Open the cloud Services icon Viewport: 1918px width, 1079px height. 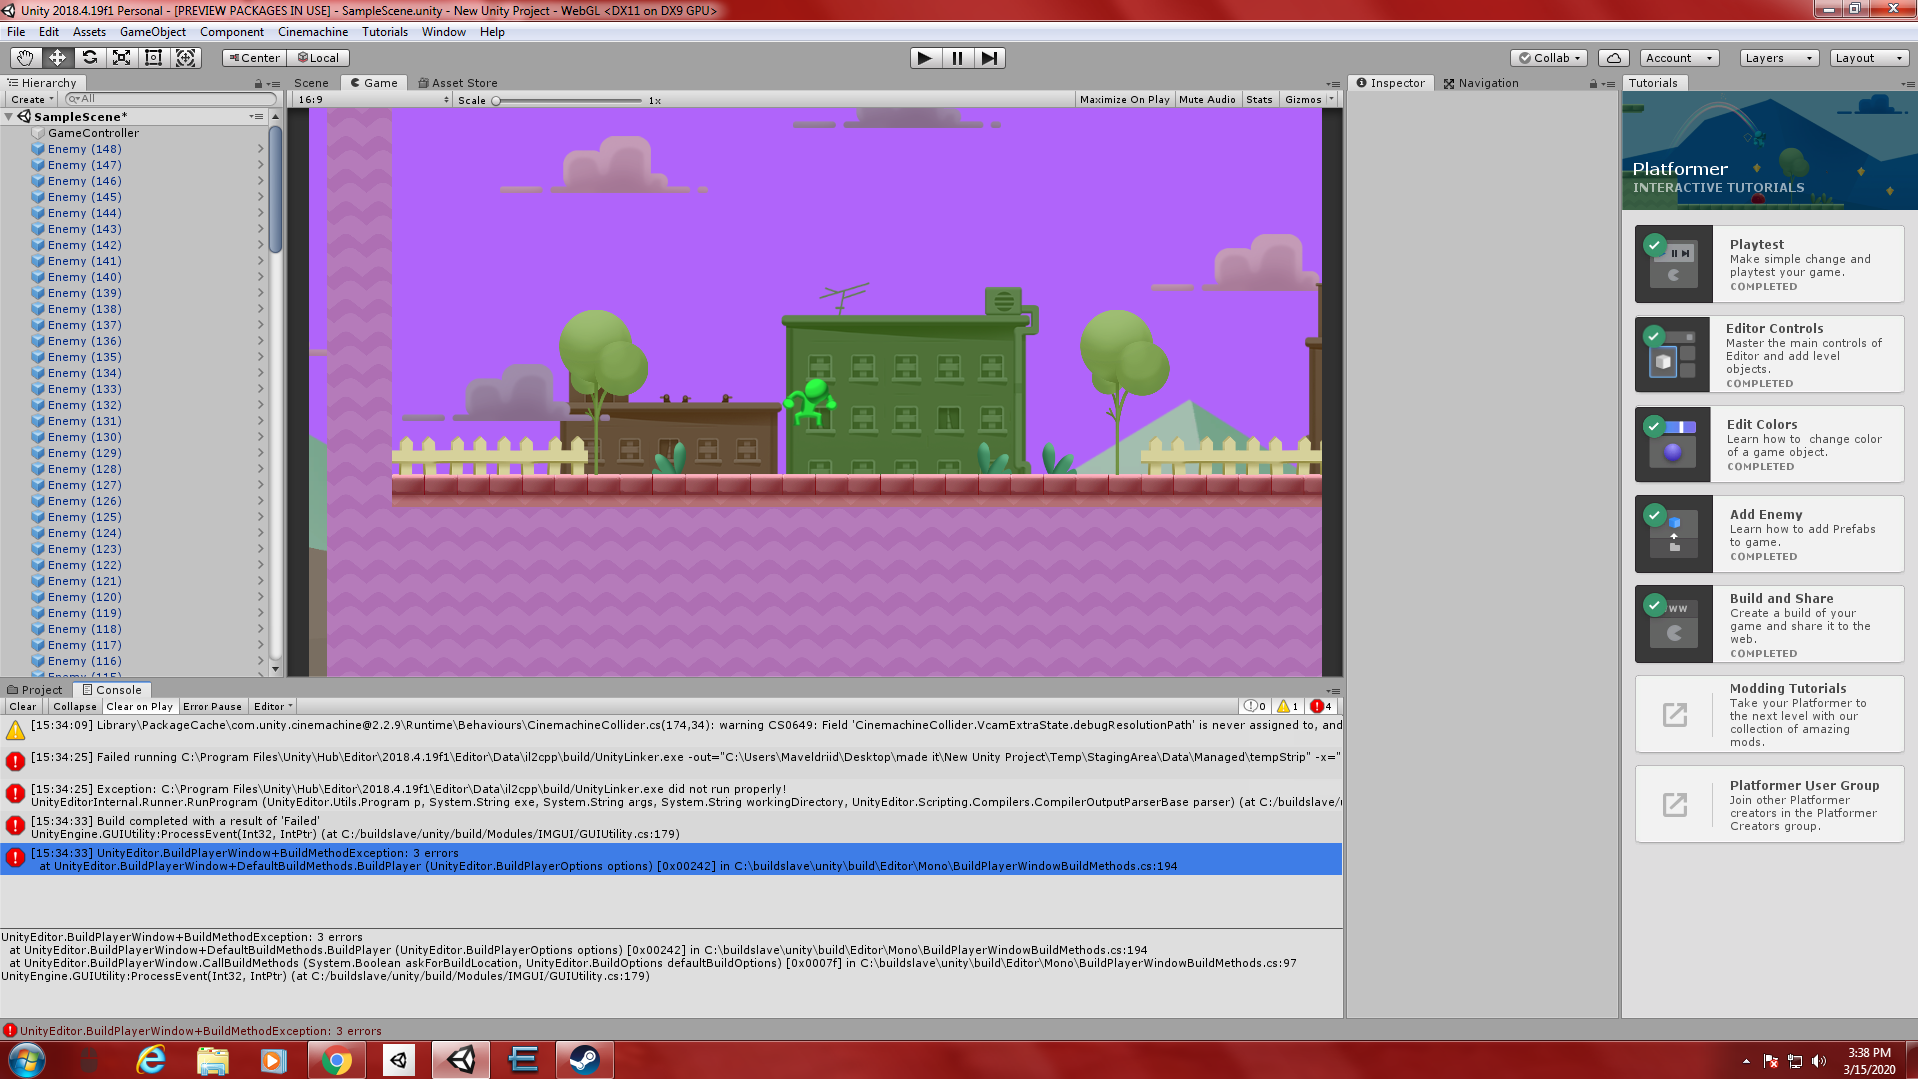1613,58
